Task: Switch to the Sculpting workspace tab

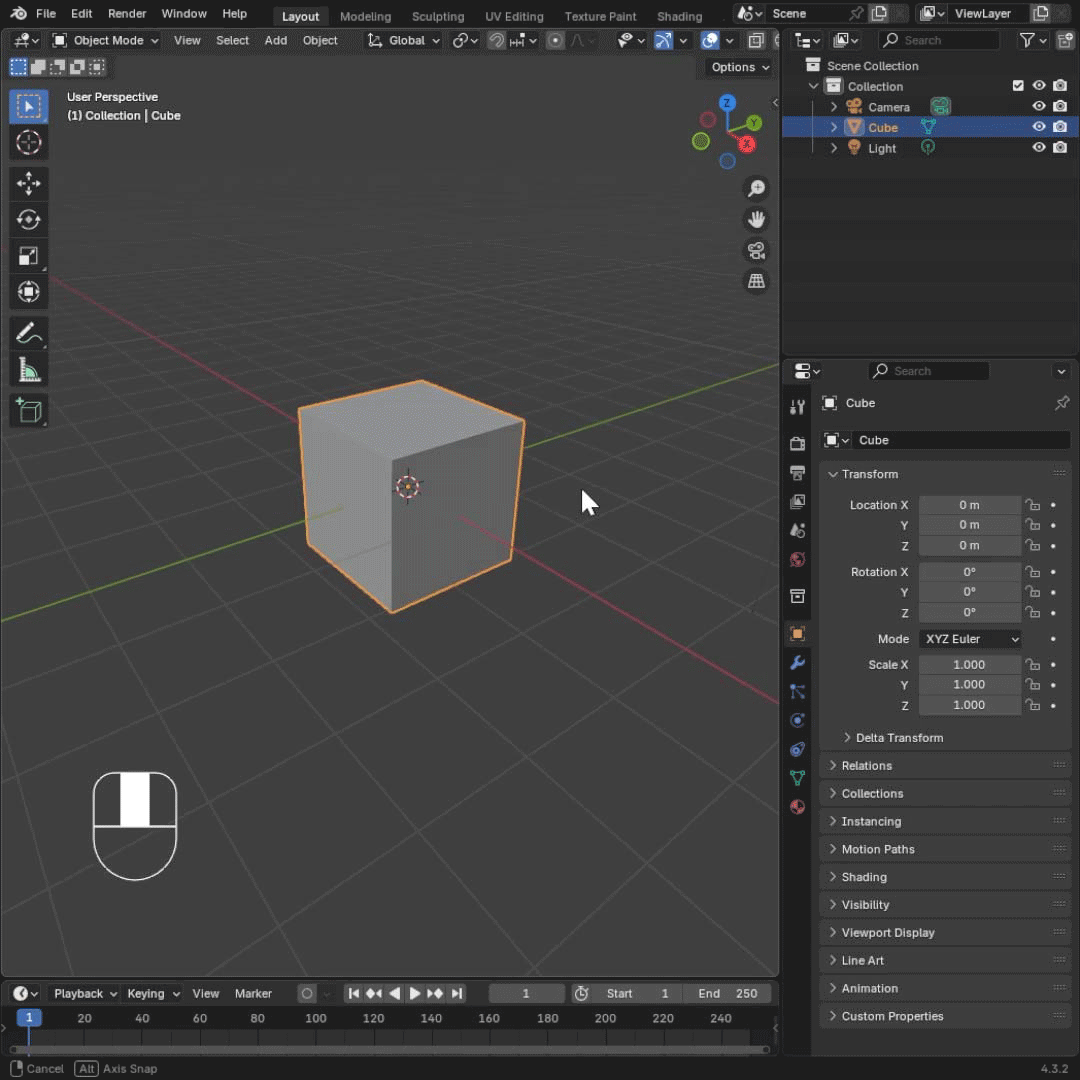Action: 438,16
